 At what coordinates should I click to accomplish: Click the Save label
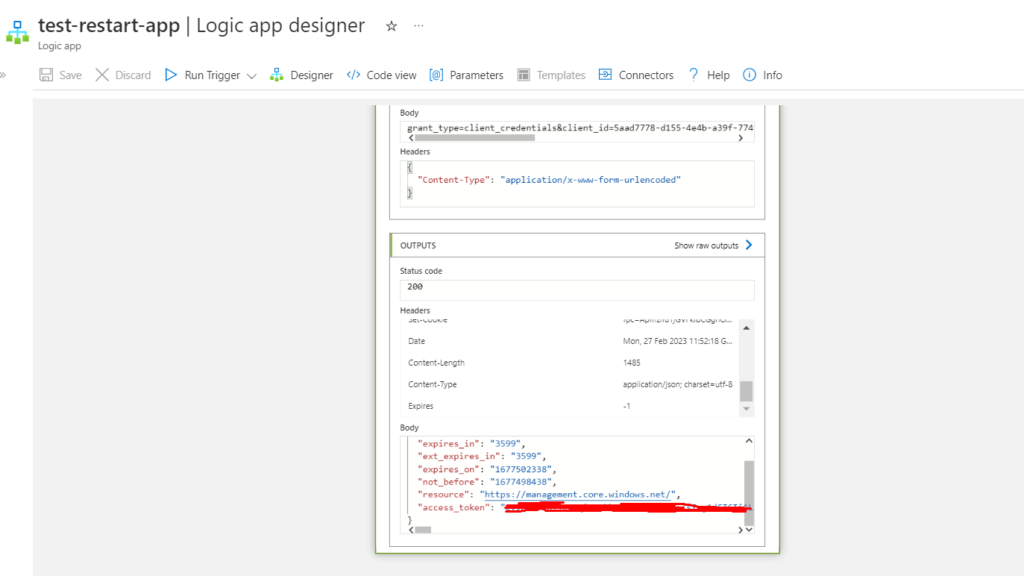71,75
